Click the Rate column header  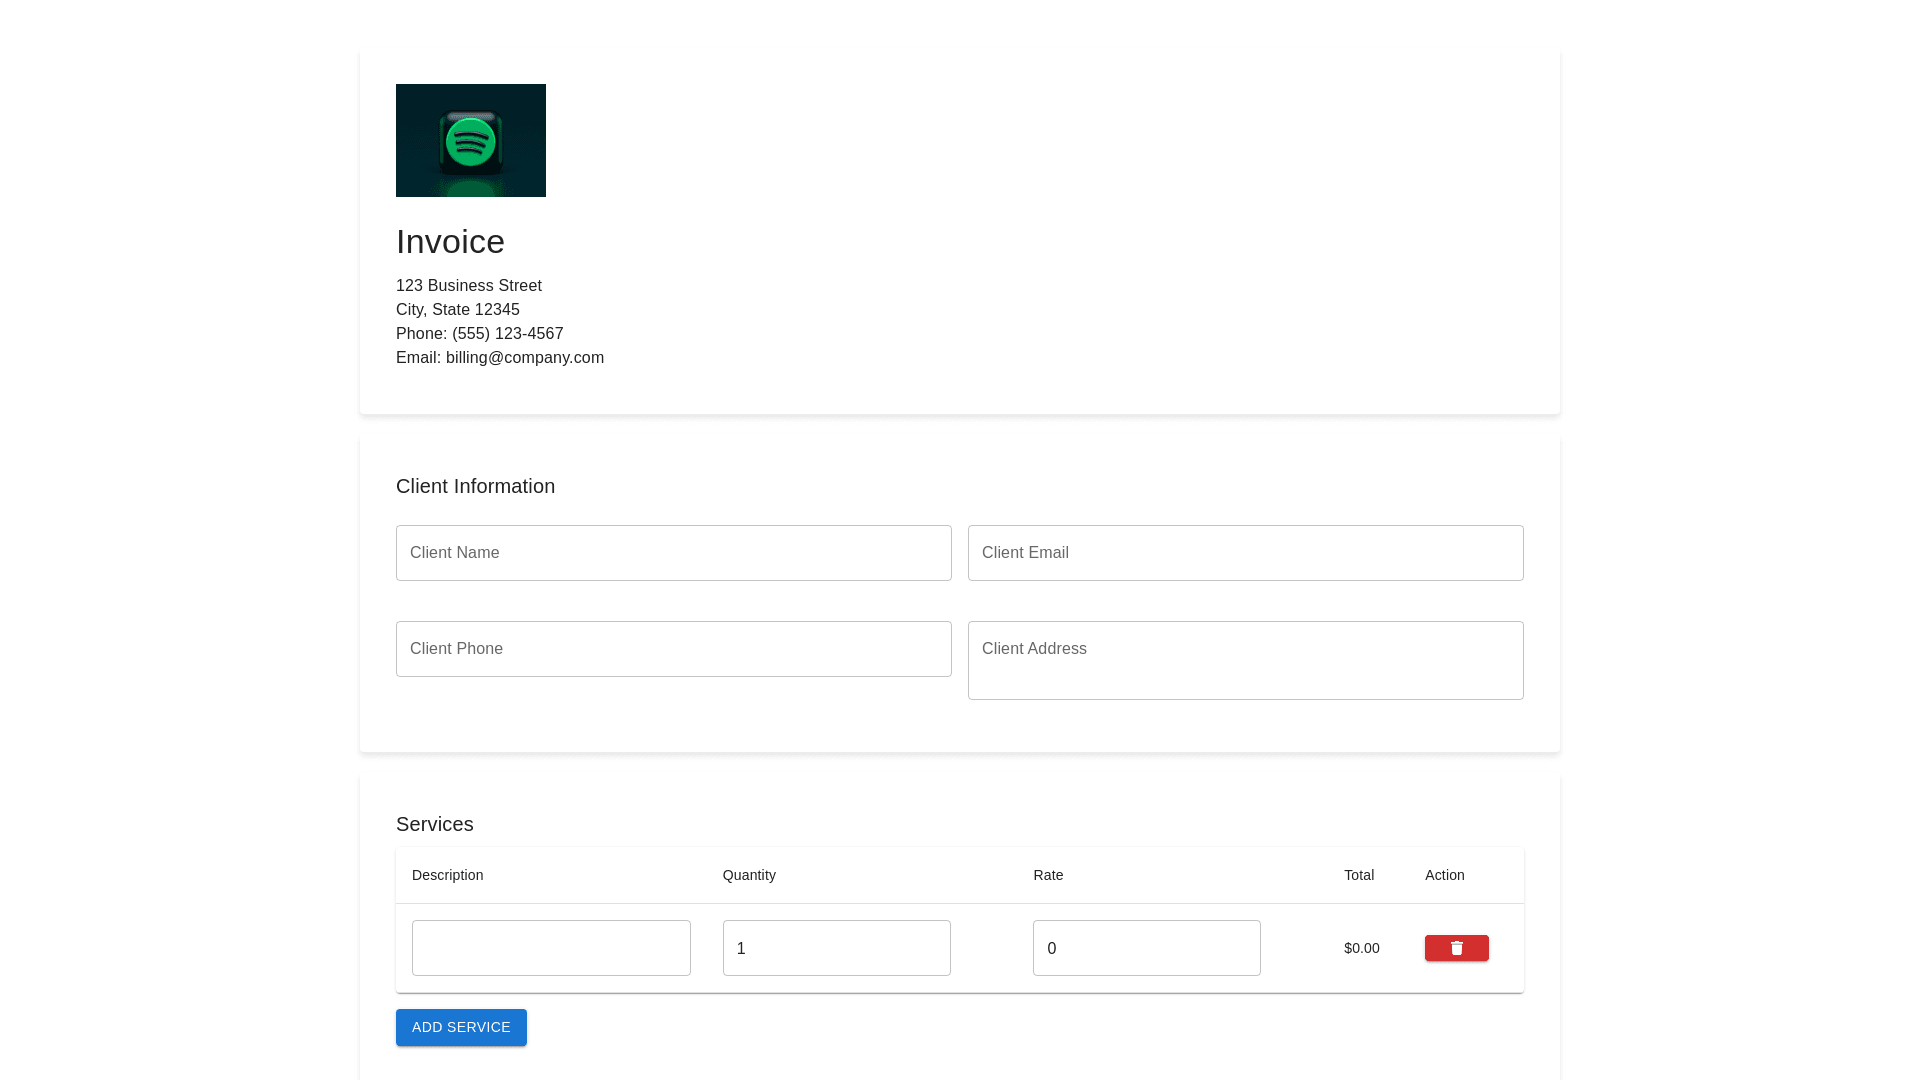pos(1048,875)
